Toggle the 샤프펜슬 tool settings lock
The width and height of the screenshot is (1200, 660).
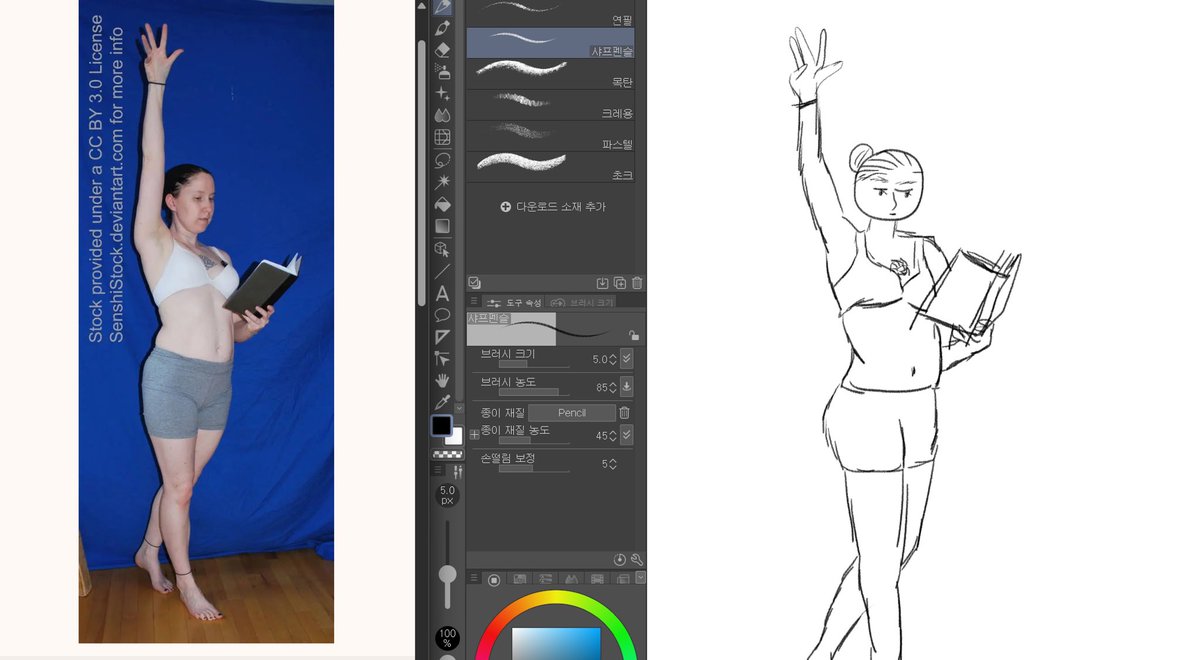[633, 336]
